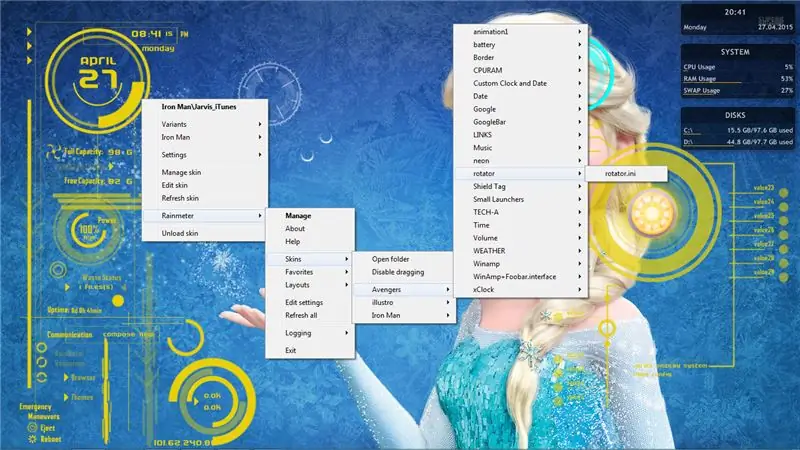Choose Refresh all
Viewport: 800px width, 450px height.
[x=310, y=315]
